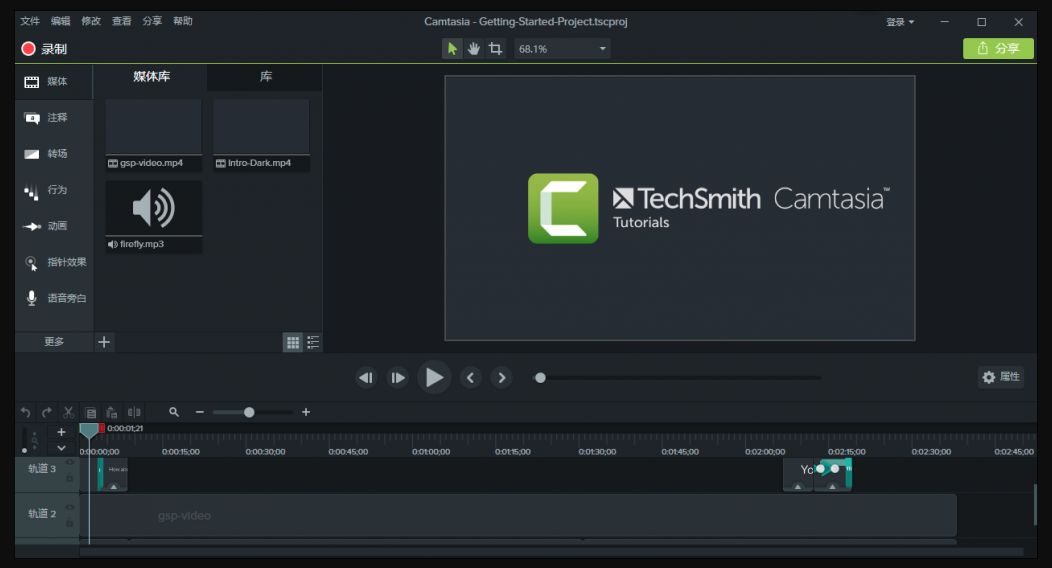Click the green 分享 share button
Image resolution: width=1052 pixels, height=568 pixels.
(998, 48)
